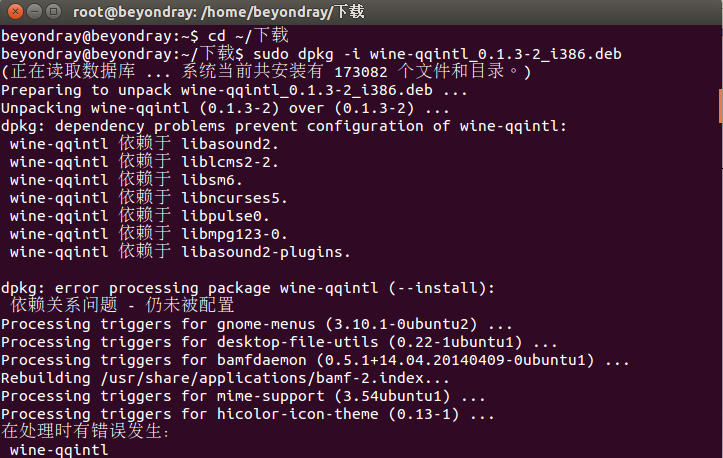Click the libsm6. dependency line
The height and width of the screenshot is (458, 723).
pos(126,180)
